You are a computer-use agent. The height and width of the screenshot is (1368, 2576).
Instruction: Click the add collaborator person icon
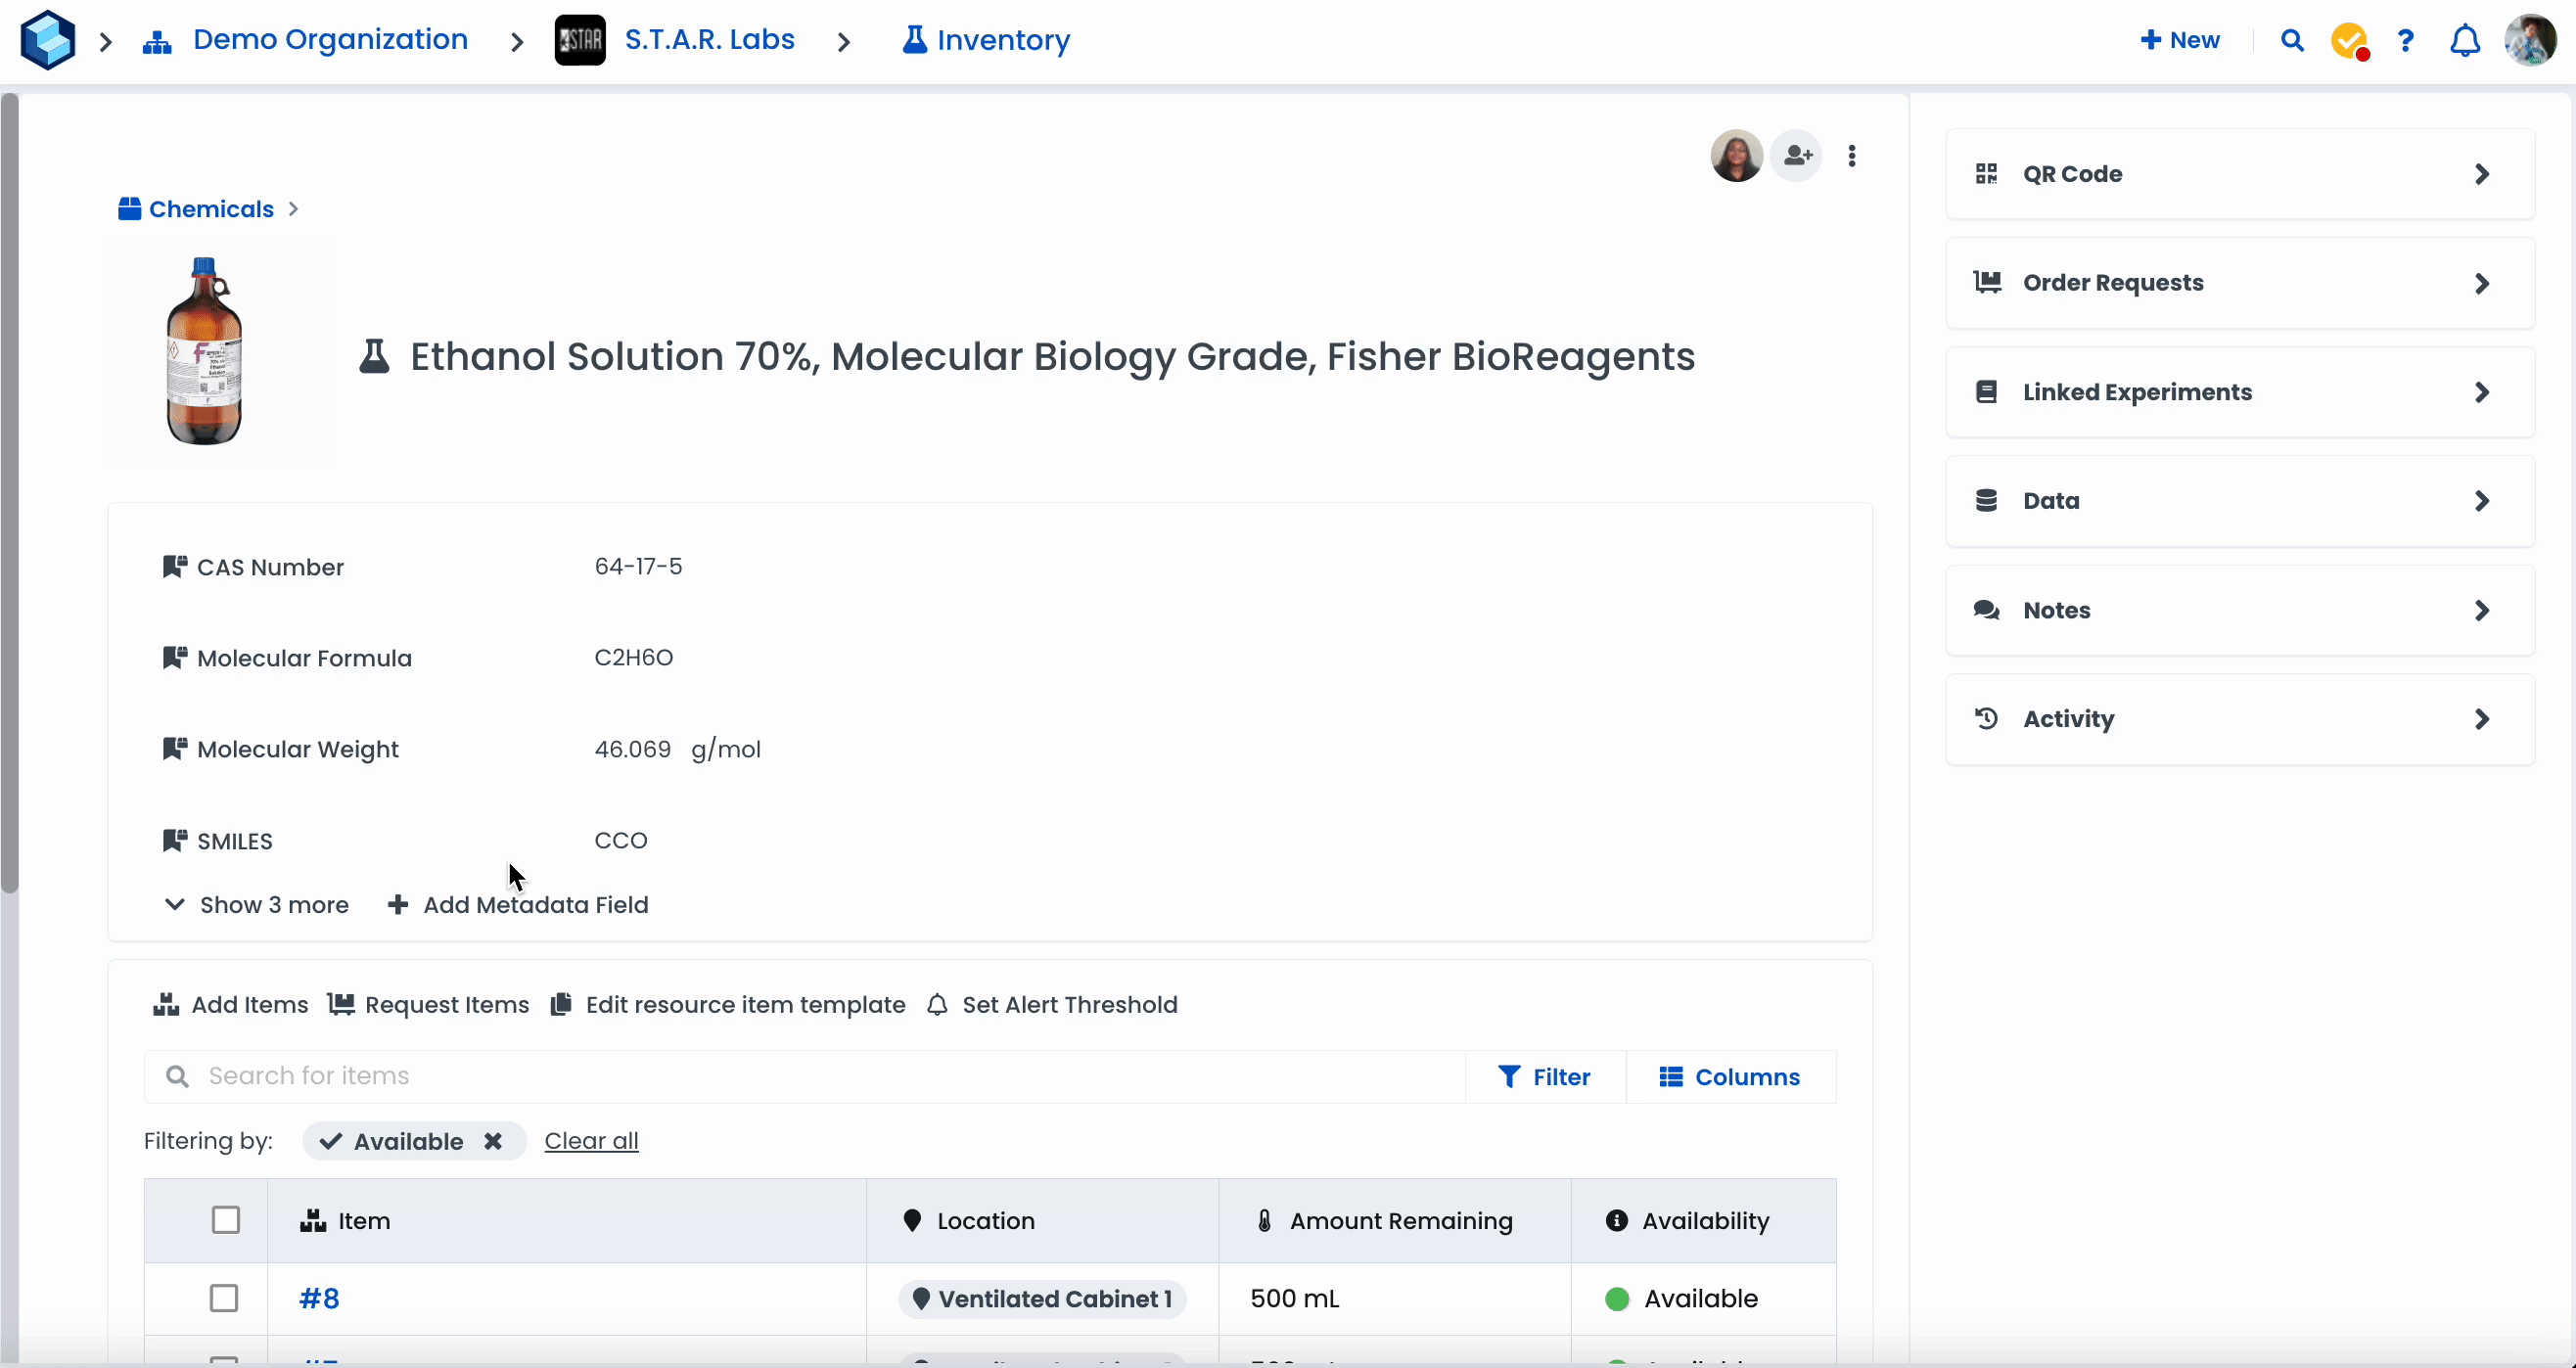click(x=1797, y=156)
